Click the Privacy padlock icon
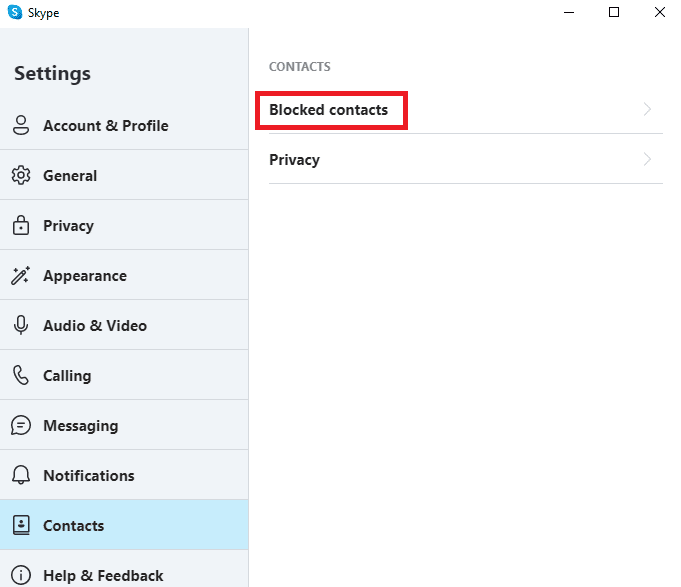Screen dimensions: 681x587 click(21, 225)
